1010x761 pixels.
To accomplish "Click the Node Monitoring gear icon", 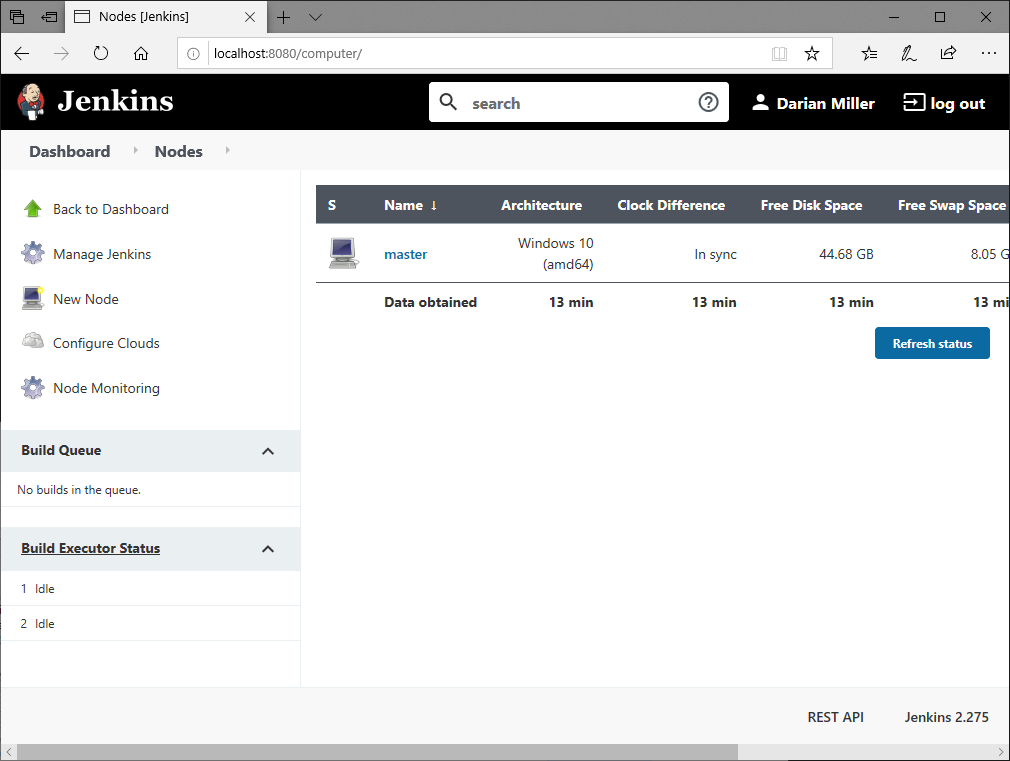I will point(32,387).
